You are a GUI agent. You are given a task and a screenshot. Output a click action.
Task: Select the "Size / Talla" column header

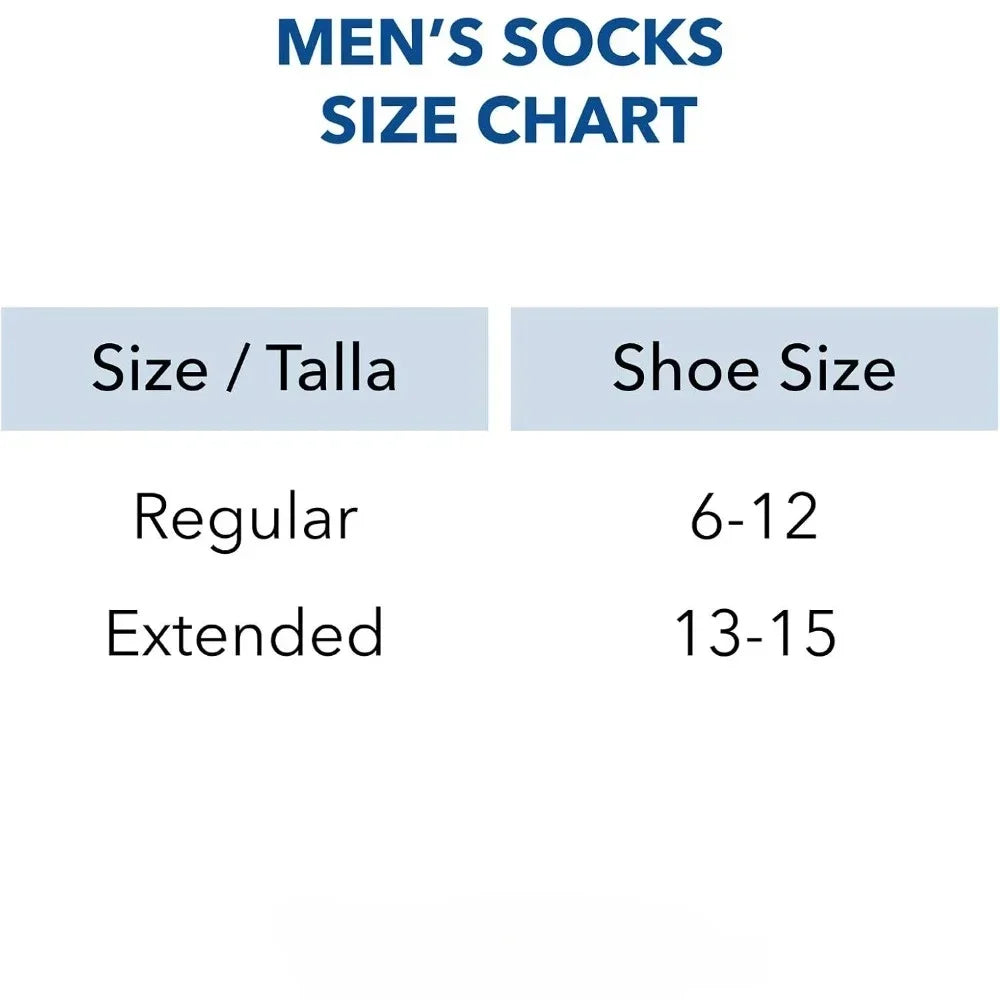click(244, 368)
